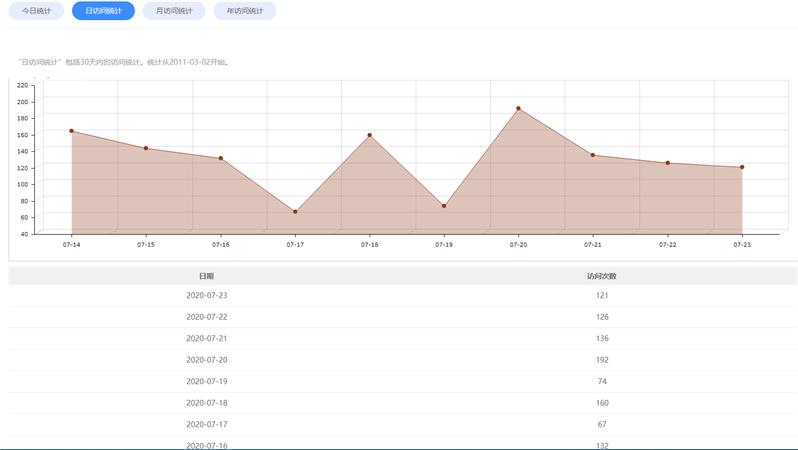Image resolution: width=798 pixels, height=450 pixels.
Task: Click the last chart point at 07-23
Action: coord(742,167)
